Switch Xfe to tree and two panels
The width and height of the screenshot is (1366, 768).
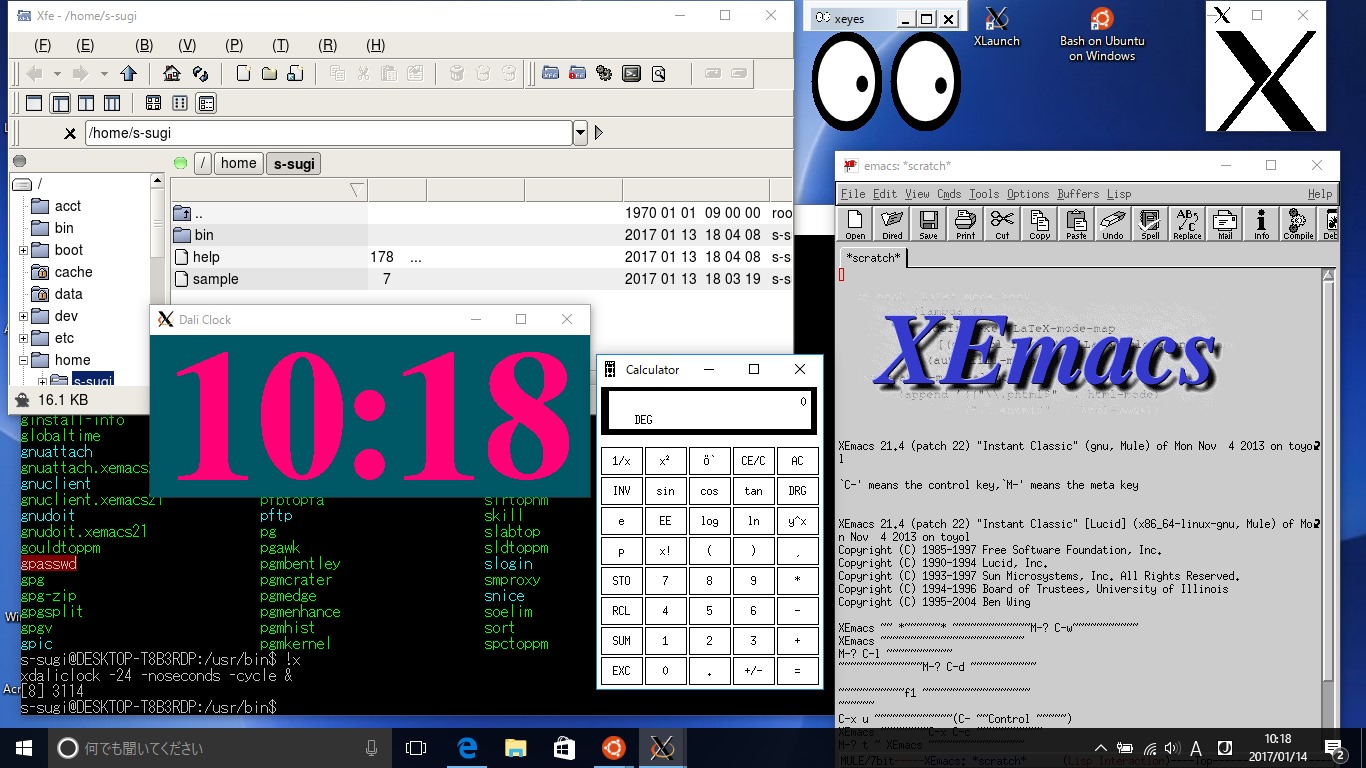(x=112, y=103)
